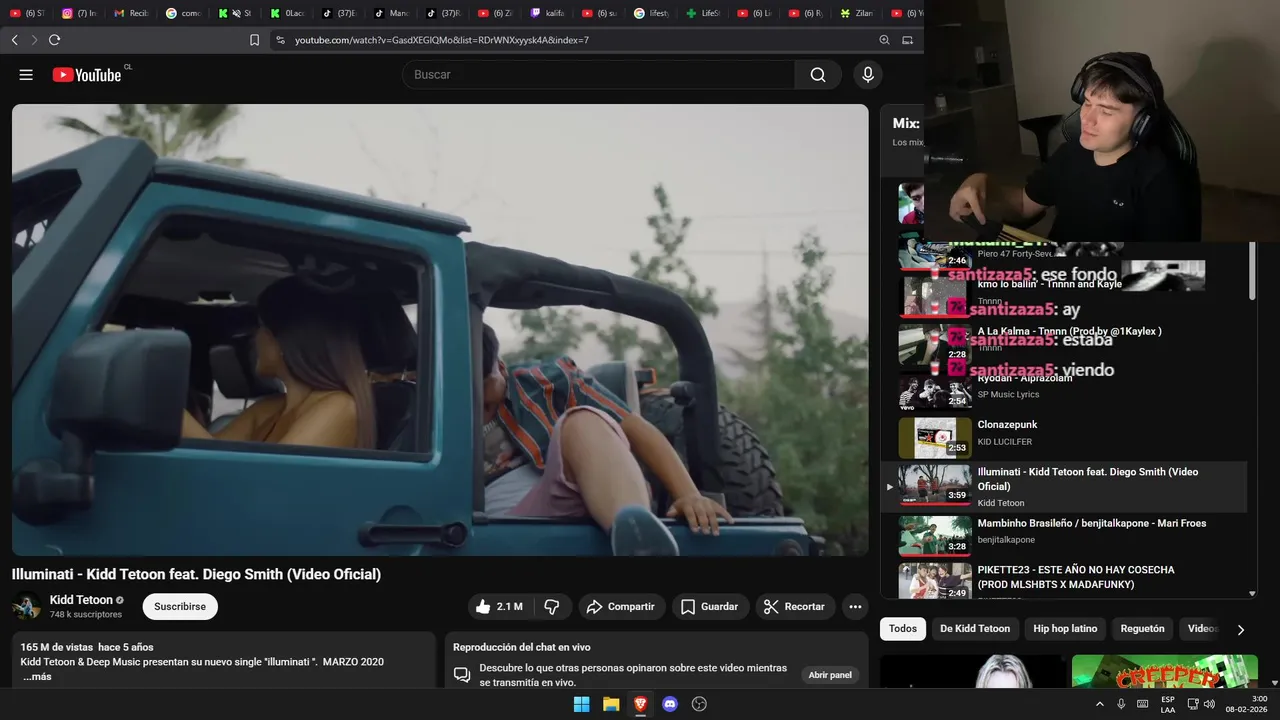The image size is (1280, 720).
Task: Open the CREEPER recommended video thumbnail
Action: [x=1165, y=672]
